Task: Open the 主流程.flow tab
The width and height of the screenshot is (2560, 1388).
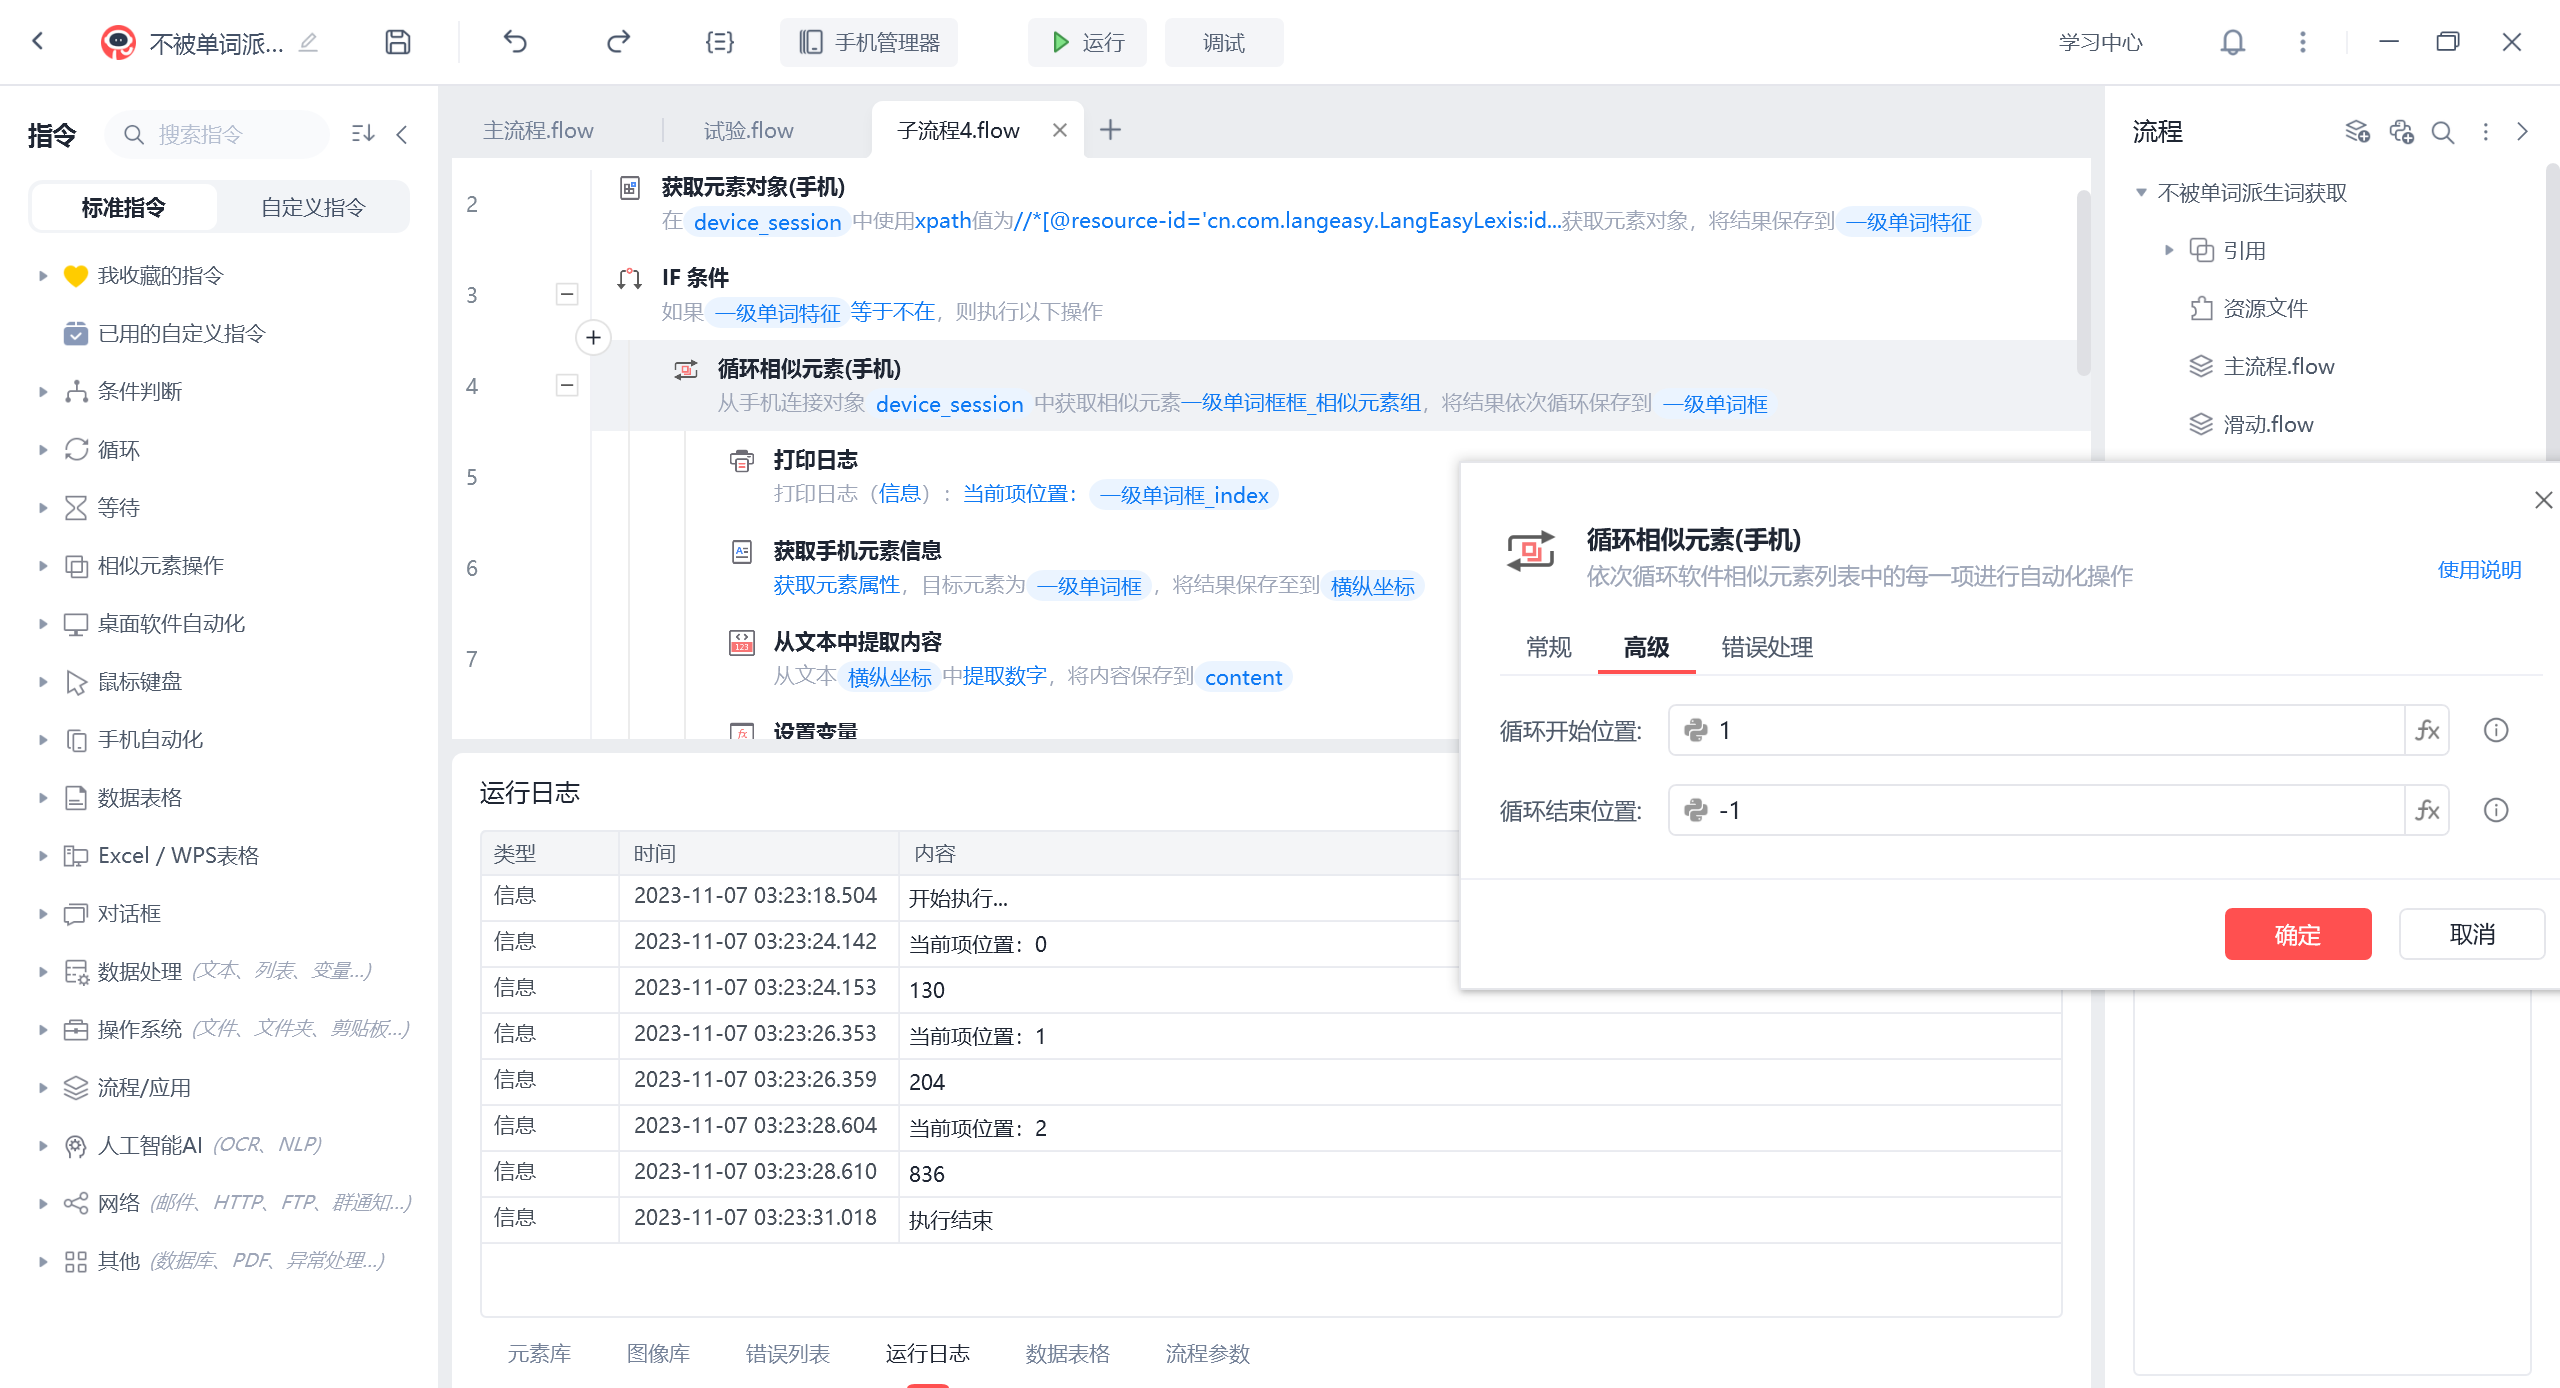Action: point(538,131)
